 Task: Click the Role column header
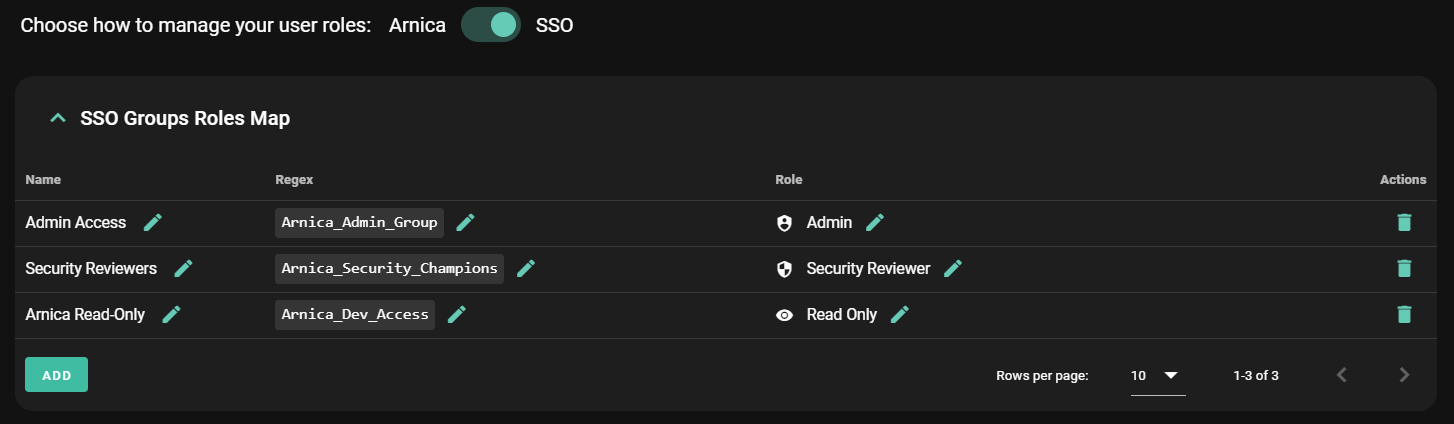(x=789, y=180)
